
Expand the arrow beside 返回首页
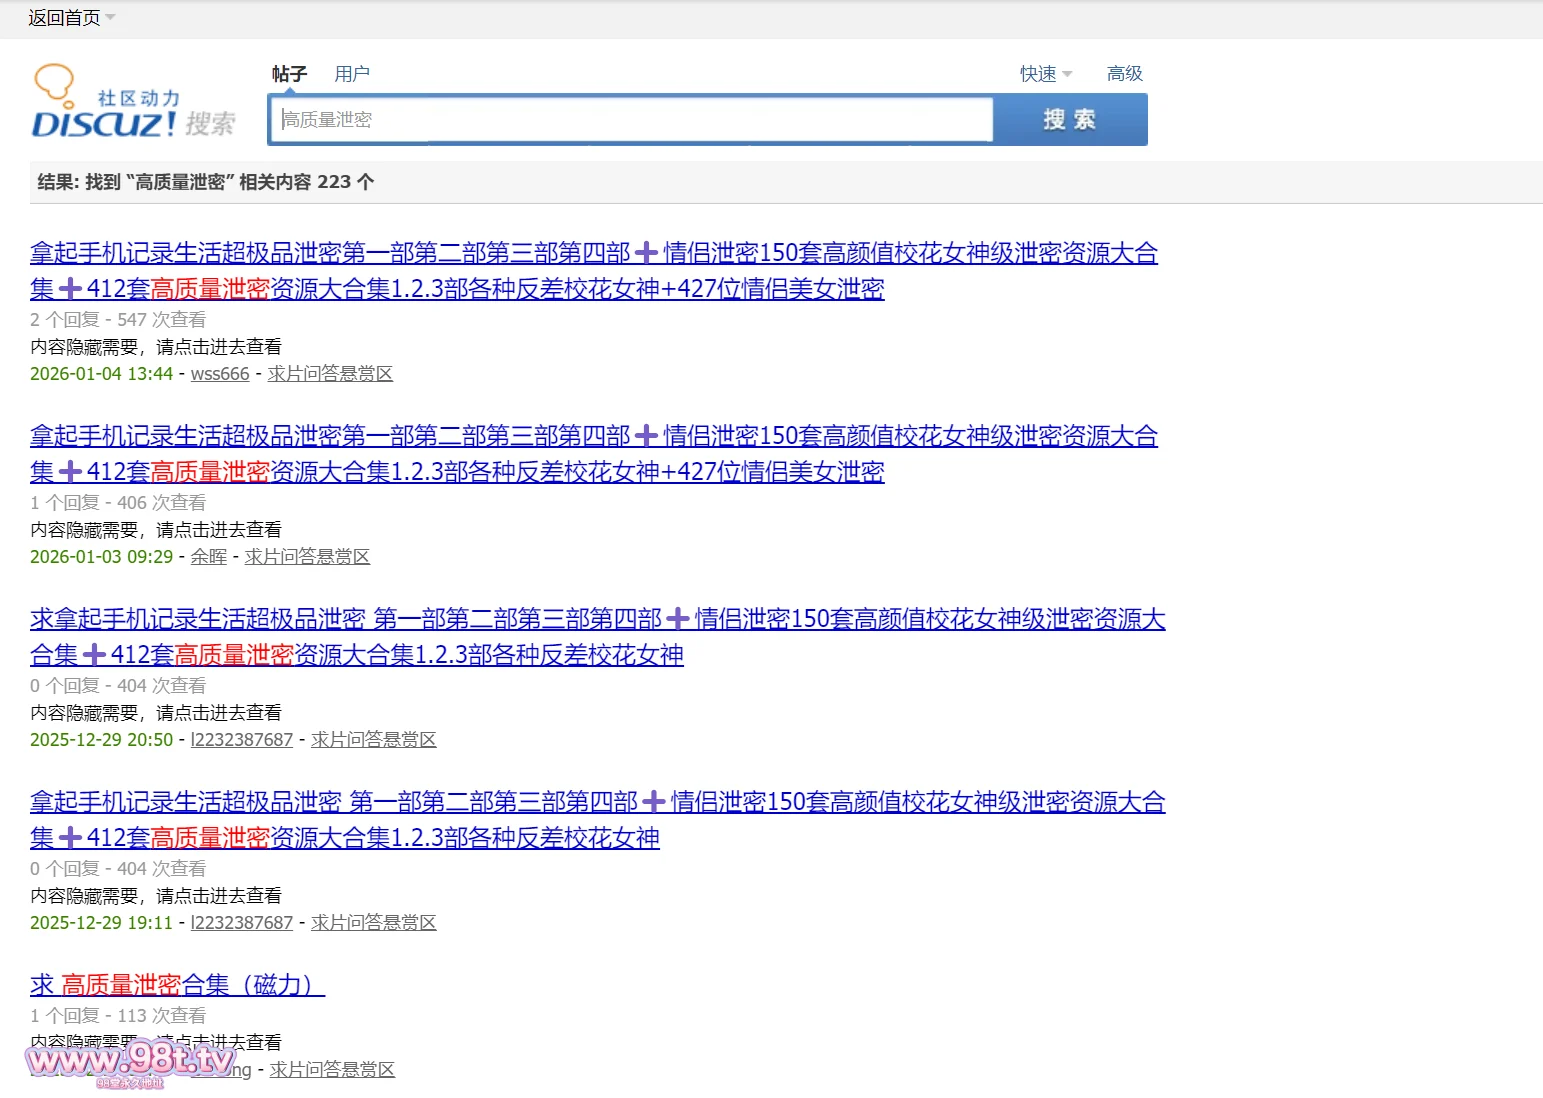click(110, 18)
